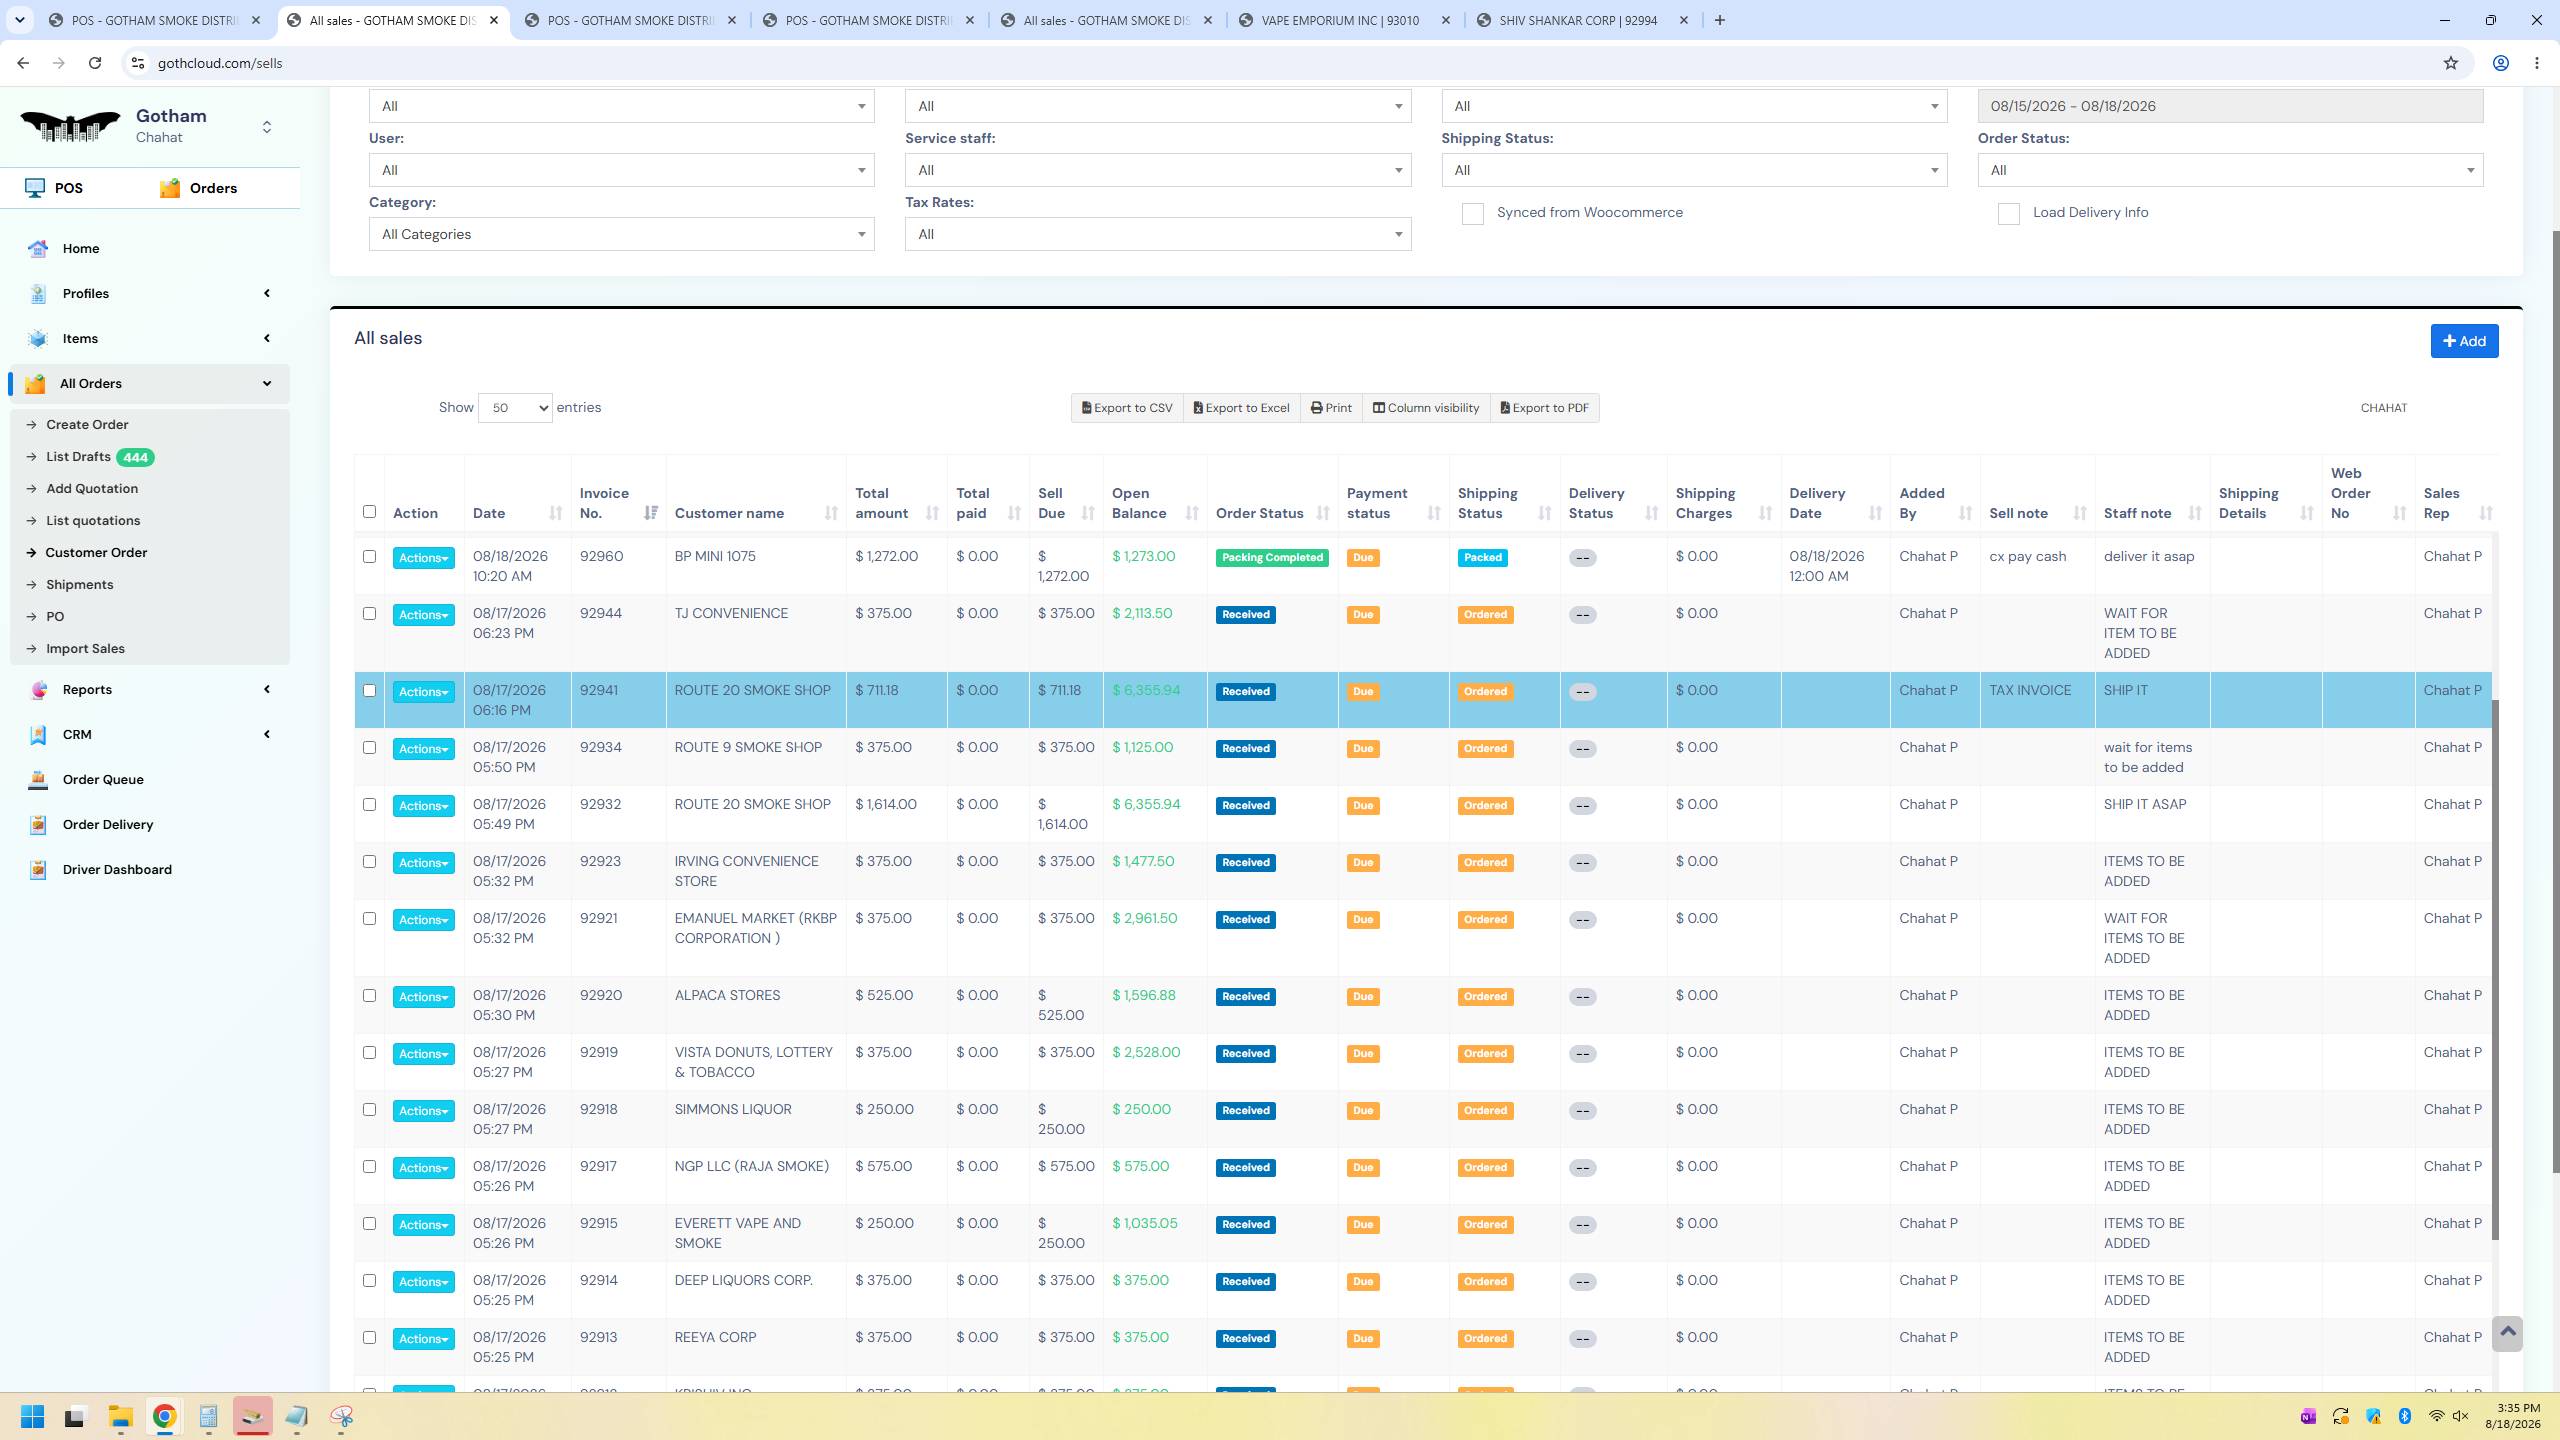
Task: Select the checkbox for invoice 92944 row
Action: (369, 613)
